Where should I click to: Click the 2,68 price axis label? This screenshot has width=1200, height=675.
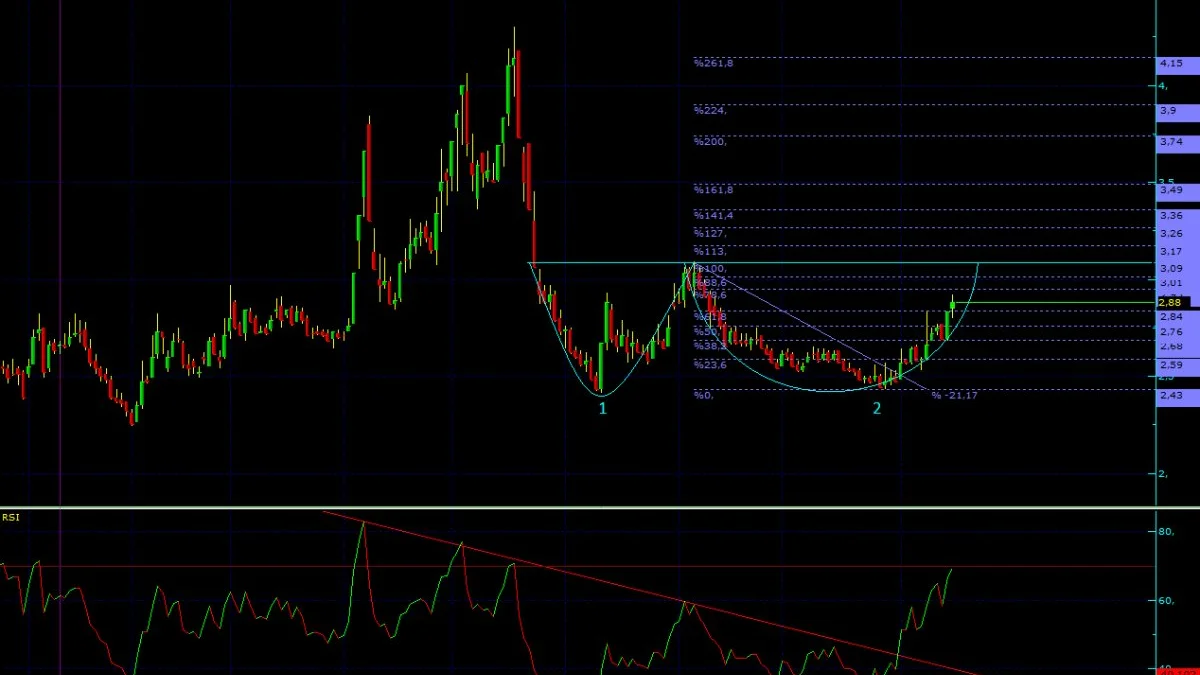coord(1171,346)
